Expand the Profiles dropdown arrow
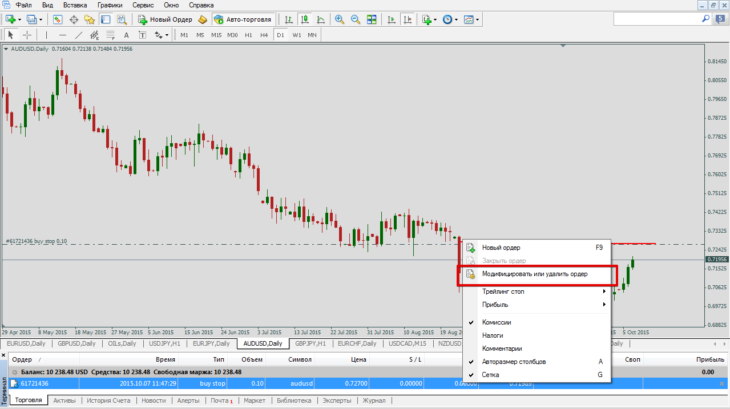730x409 pixels. (x=41, y=20)
